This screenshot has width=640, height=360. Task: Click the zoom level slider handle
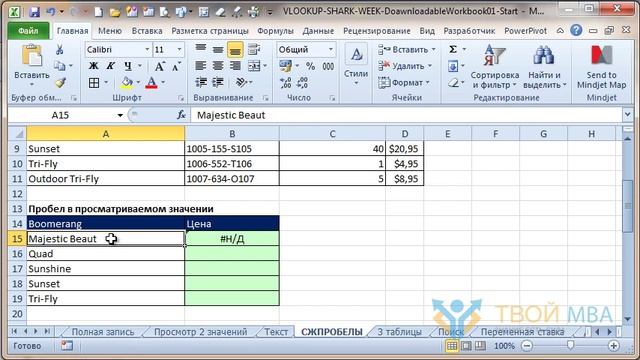pos(570,346)
